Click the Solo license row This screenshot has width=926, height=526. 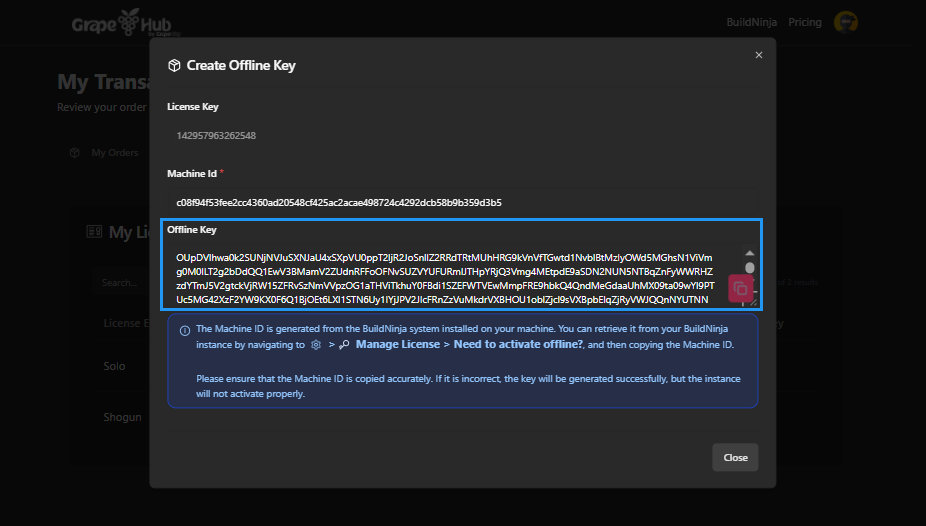point(114,366)
